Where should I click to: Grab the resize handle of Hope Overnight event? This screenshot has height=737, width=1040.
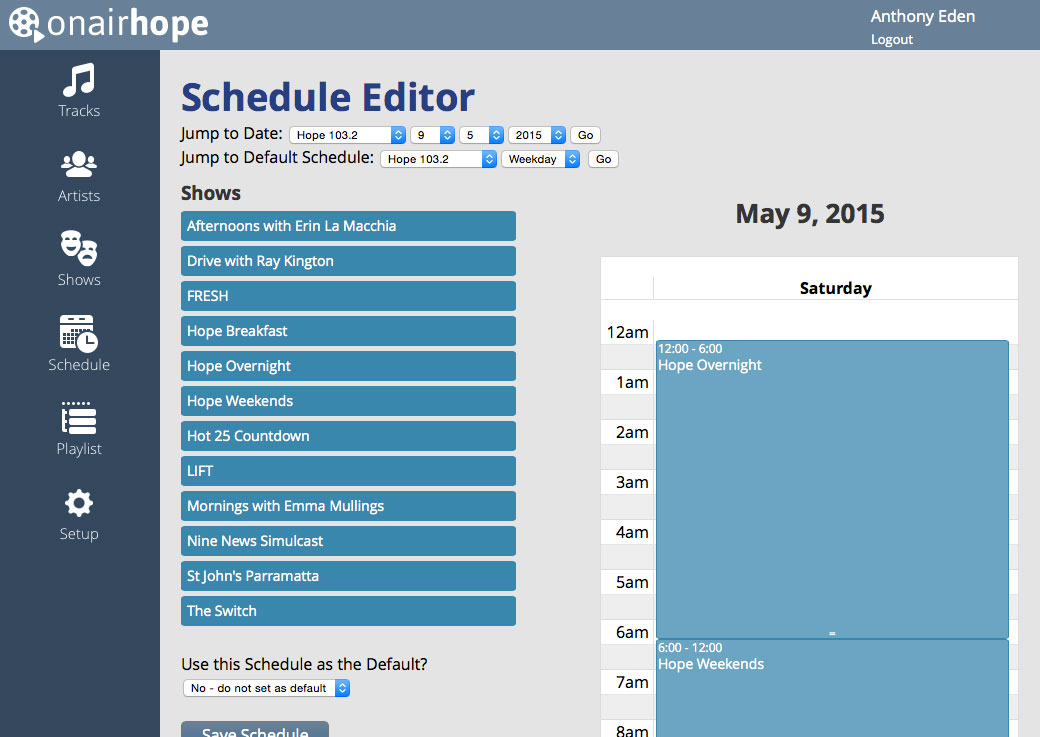coord(832,634)
